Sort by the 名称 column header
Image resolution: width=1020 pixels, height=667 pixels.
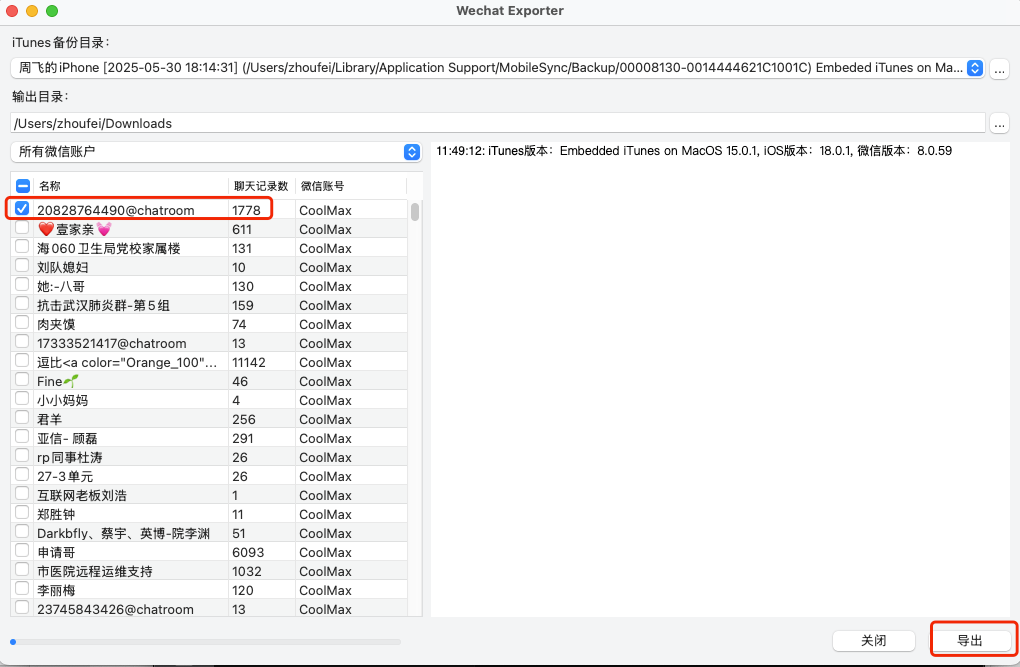(x=131, y=186)
